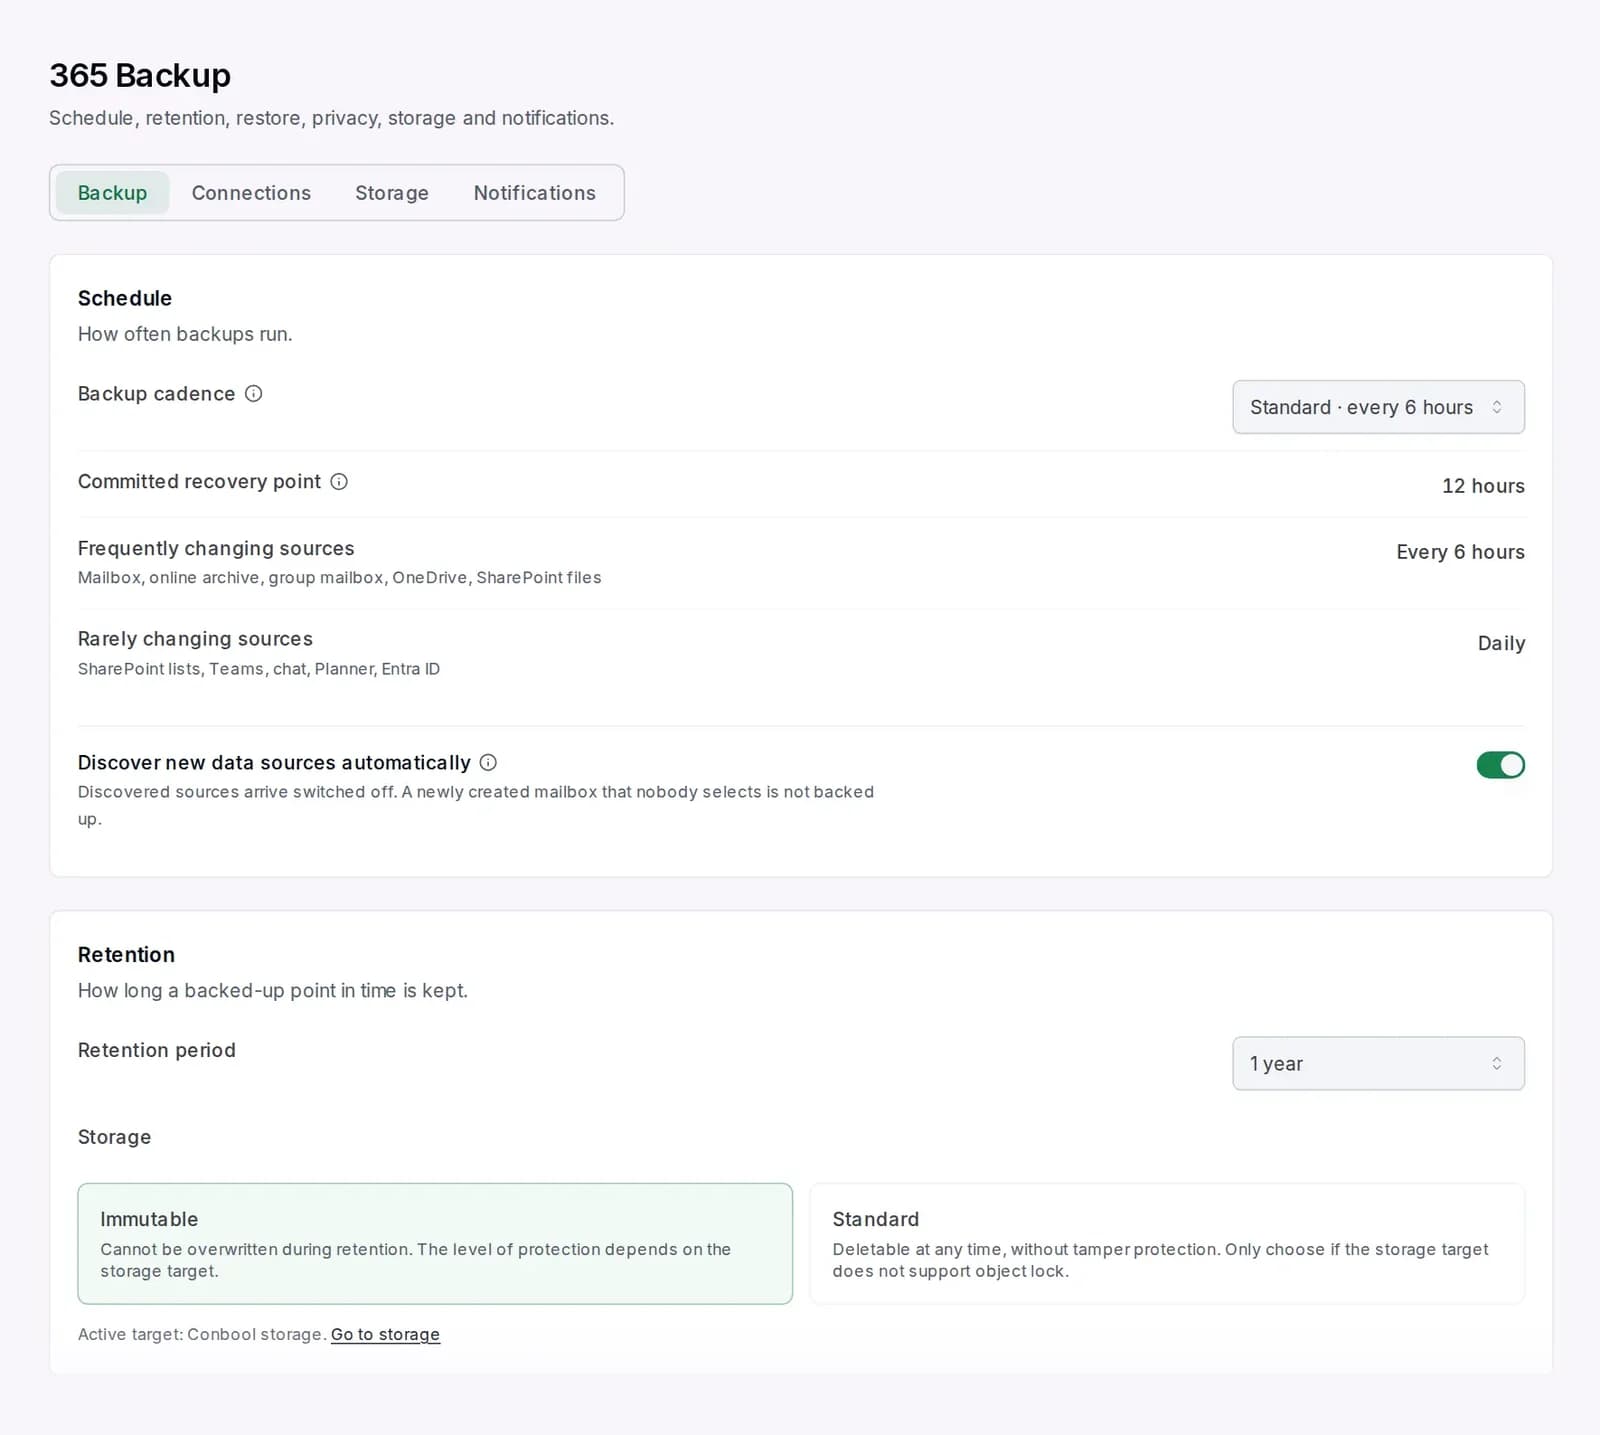The height and width of the screenshot is (1435, 1600).
Task: Click the Schedule section heading
Action: coord(125,298)
